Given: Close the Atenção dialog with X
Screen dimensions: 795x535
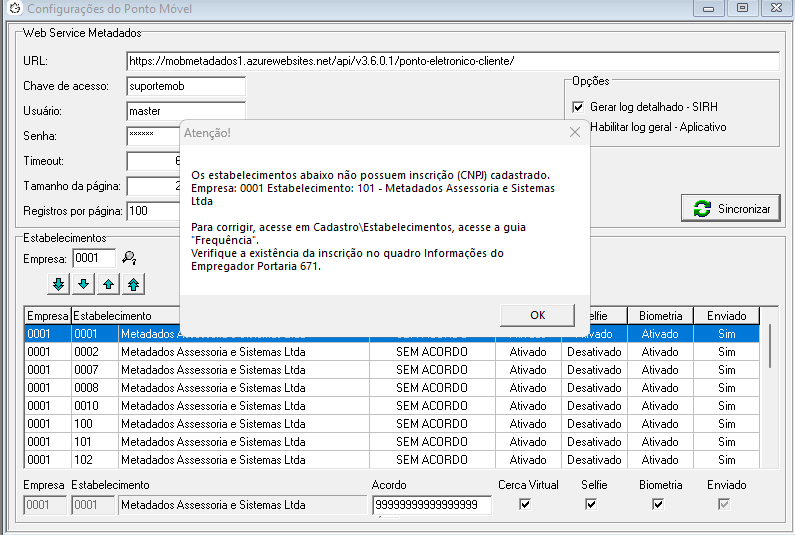Looking at the screenshot, I should [574, 132].
